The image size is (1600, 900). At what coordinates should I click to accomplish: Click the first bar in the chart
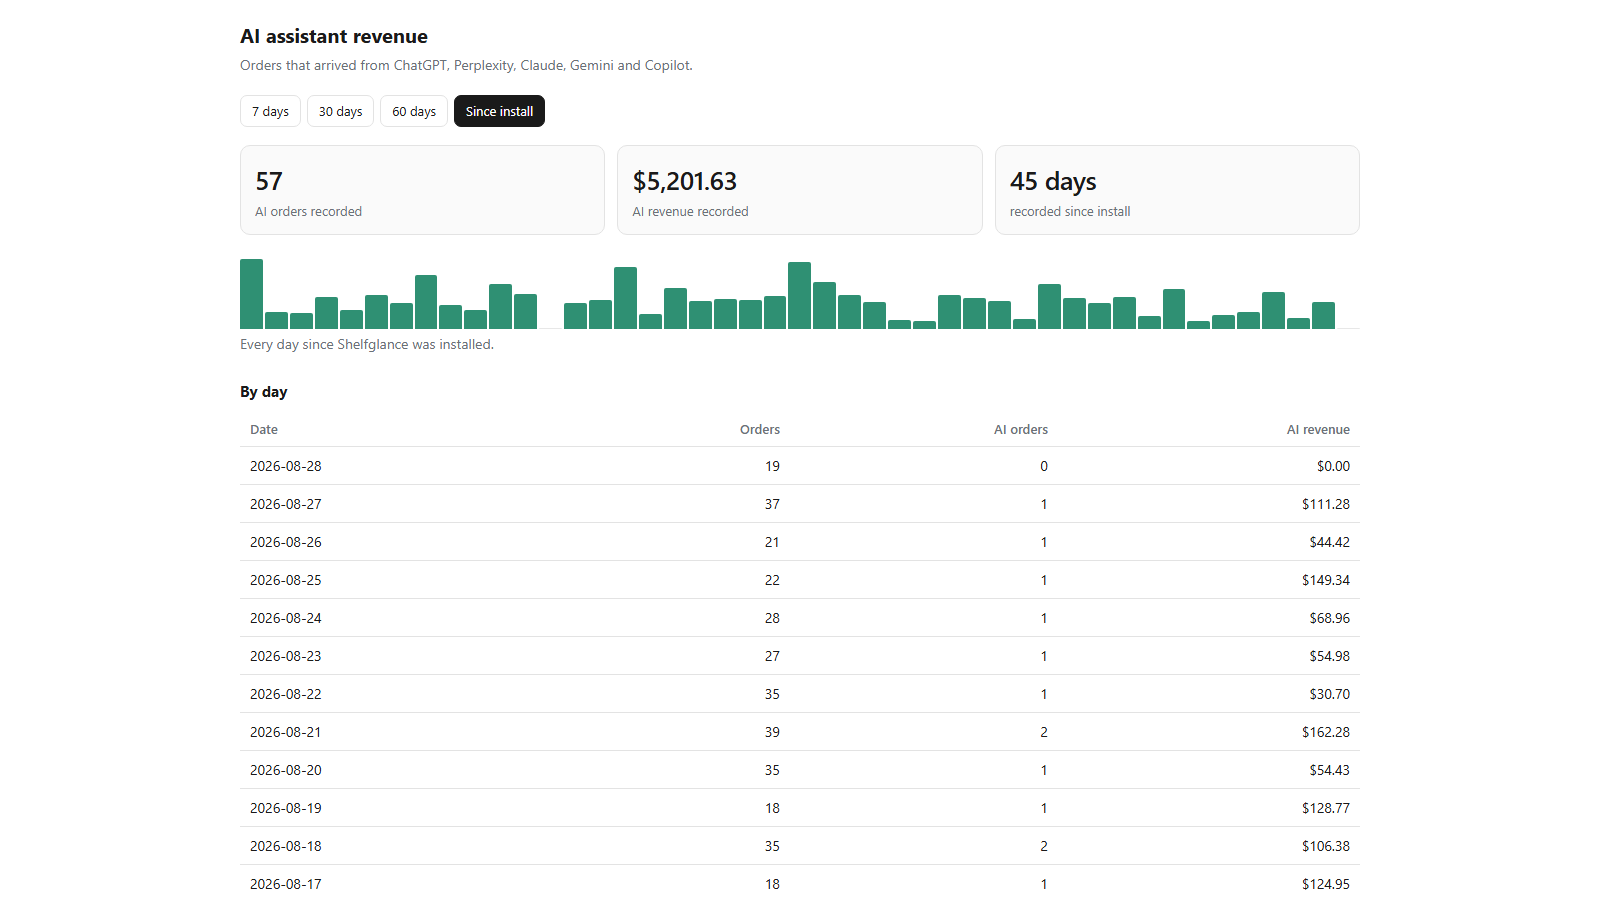tap(251, 294)
